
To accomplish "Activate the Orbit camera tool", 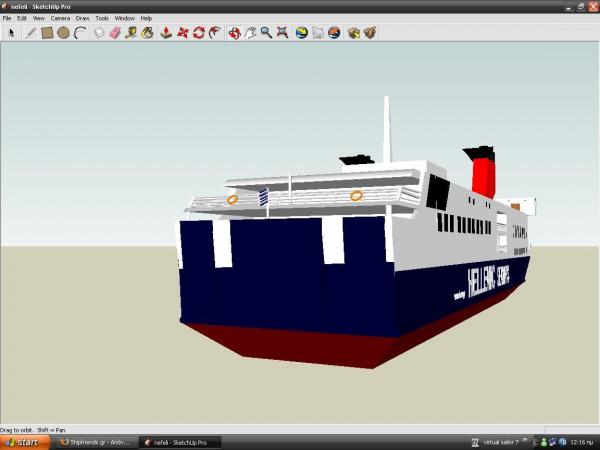I will pyautogui.click(x=233, y=32).
